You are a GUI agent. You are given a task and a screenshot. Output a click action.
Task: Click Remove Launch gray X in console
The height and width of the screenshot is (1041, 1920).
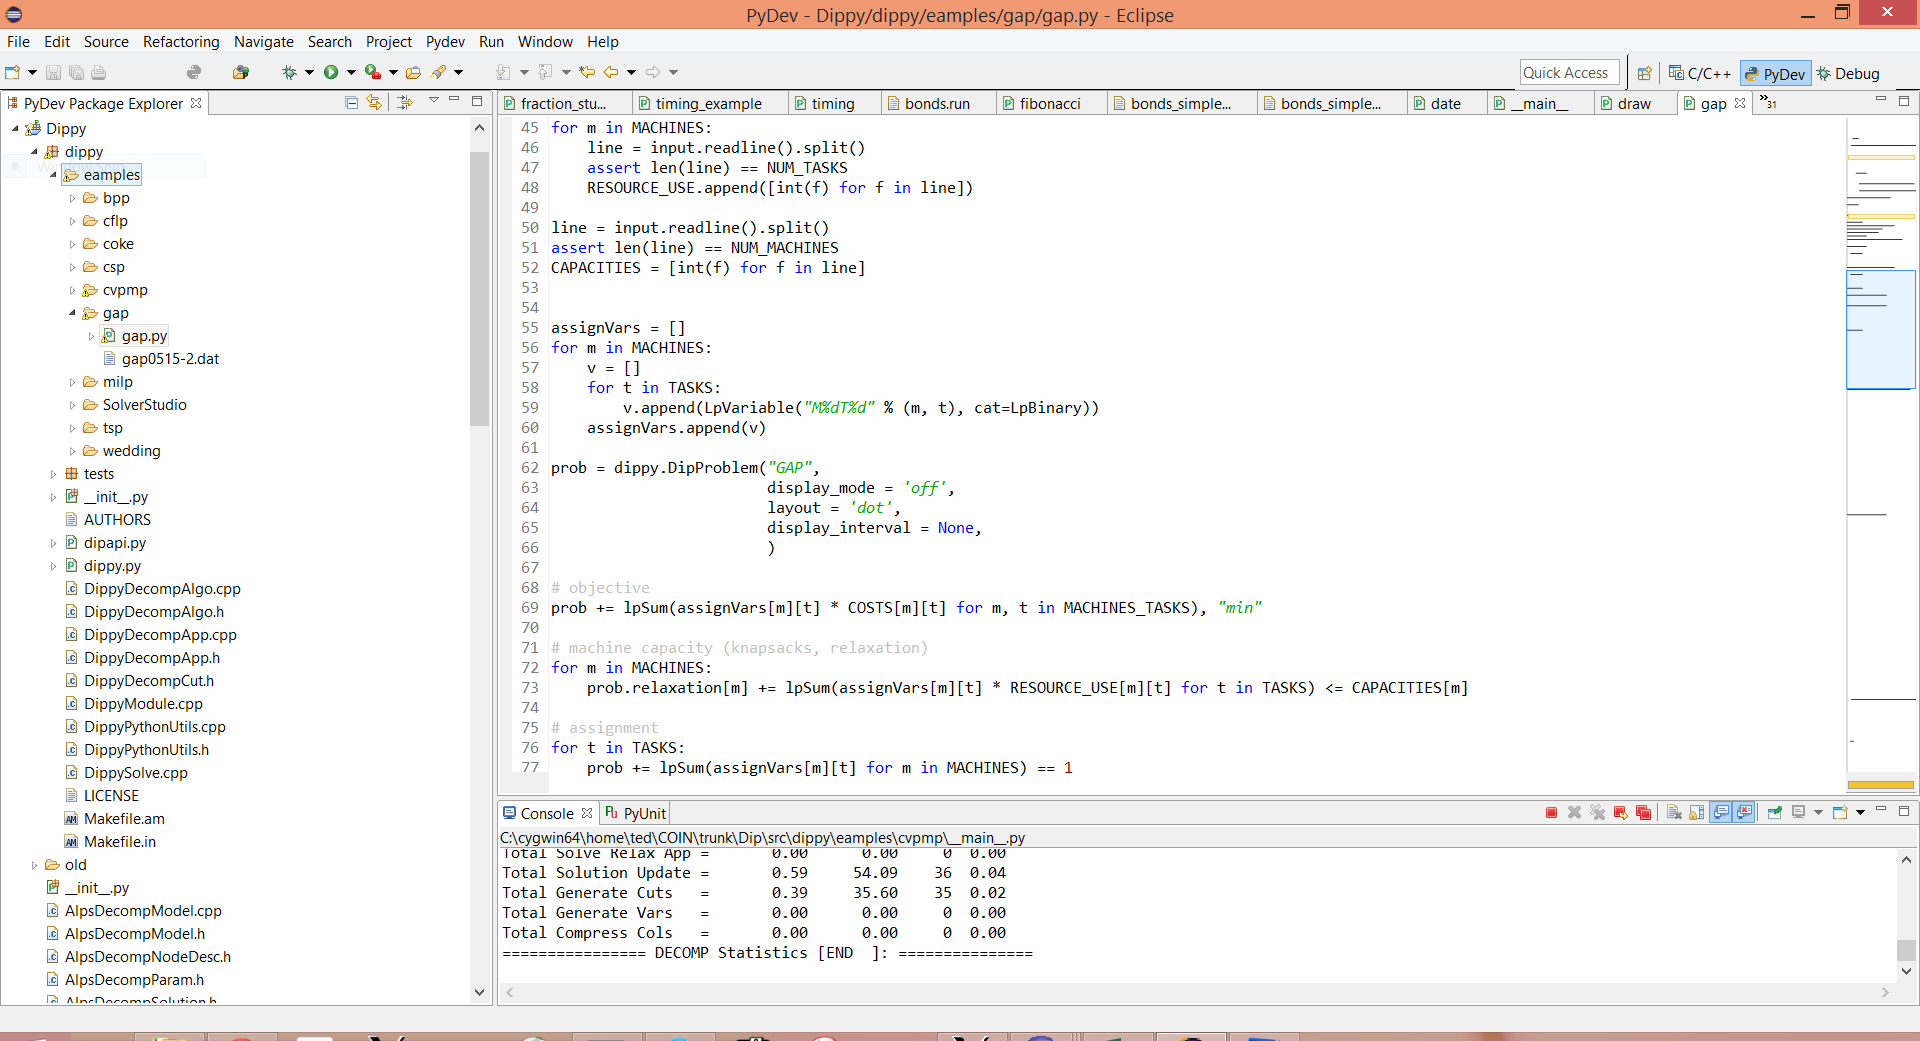1574,813
